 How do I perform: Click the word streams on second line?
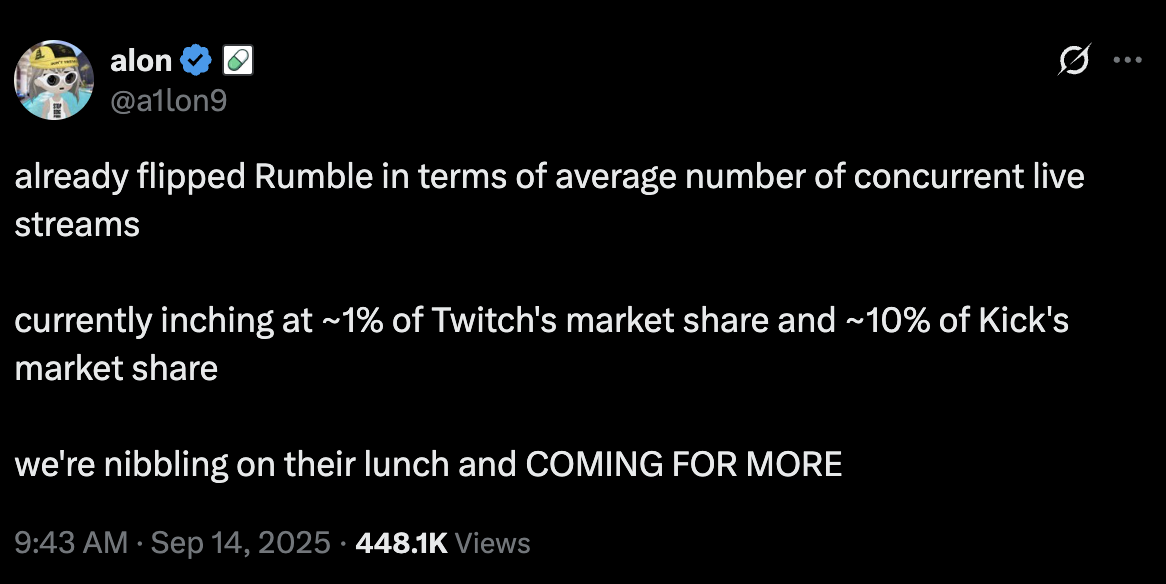pyautogui.click(x=77, y=225)
